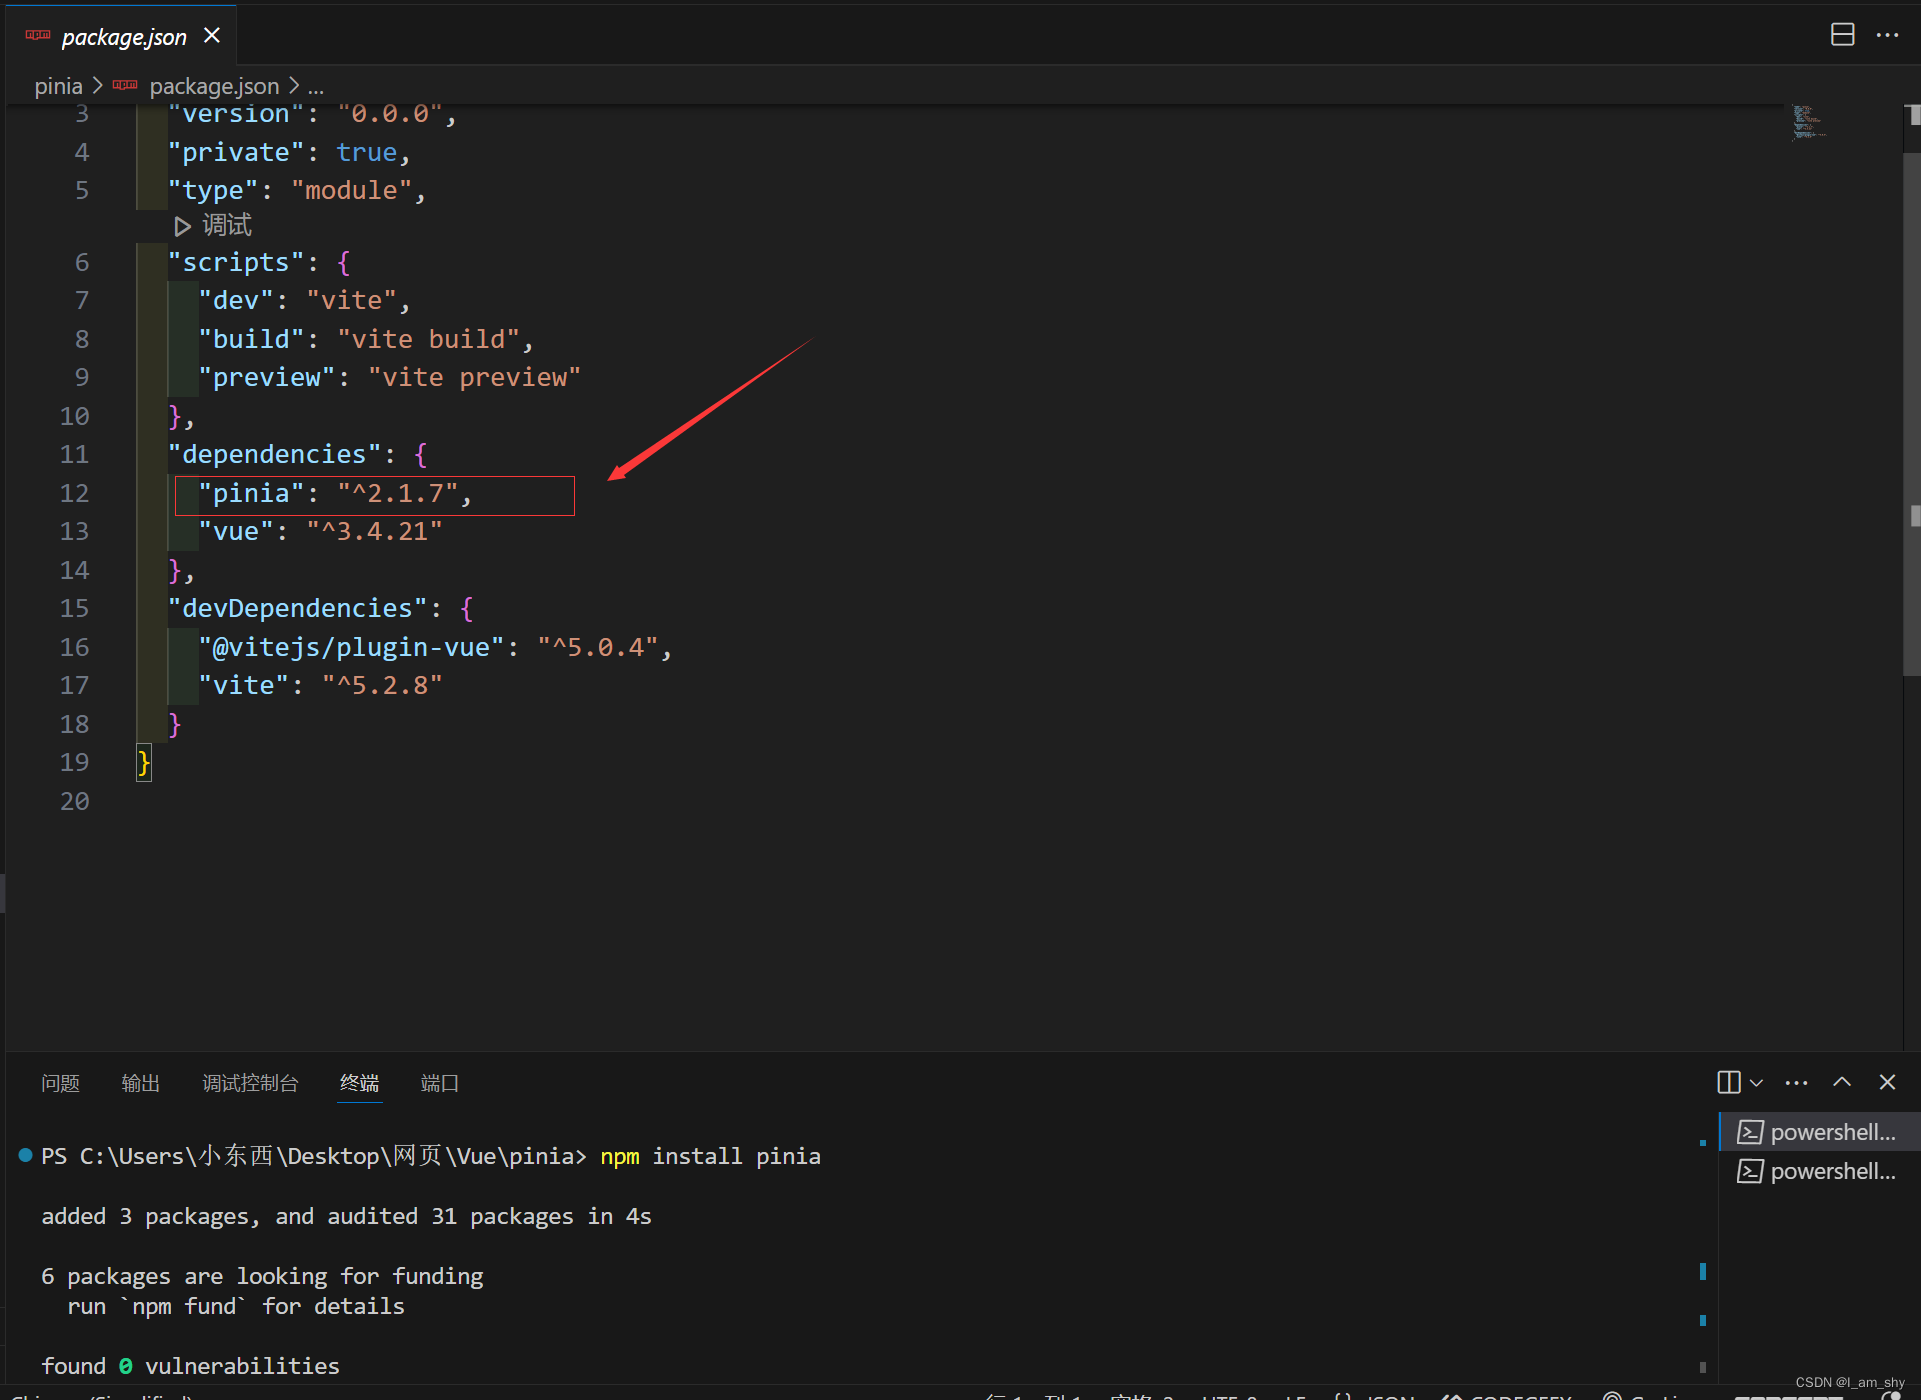Switch to the 问题 problems tab
This screenshot has width=1921, height=1400.
coord(61,1083)
